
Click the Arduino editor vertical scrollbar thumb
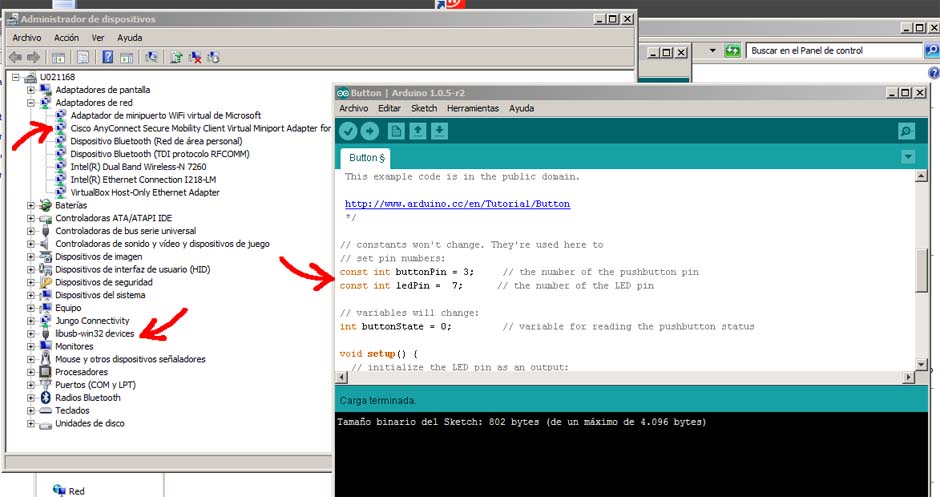click(921, 271)
